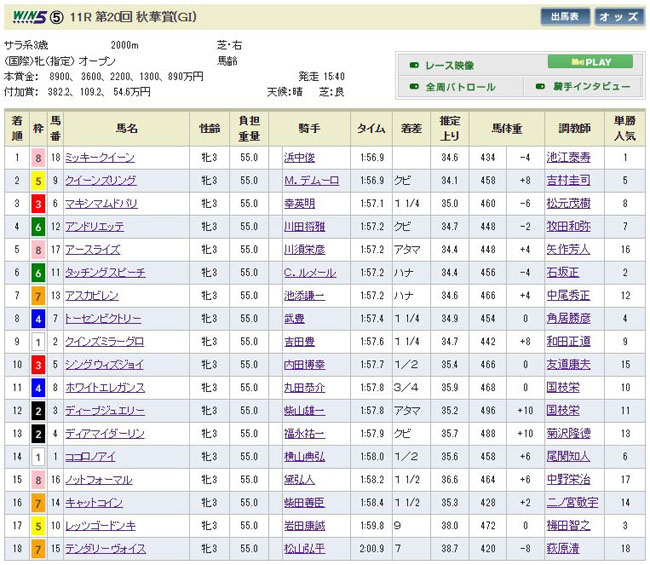Open horse link テンダリーヴォイス
This screenshot has width=650, height=565.
[x=105, y=549]
